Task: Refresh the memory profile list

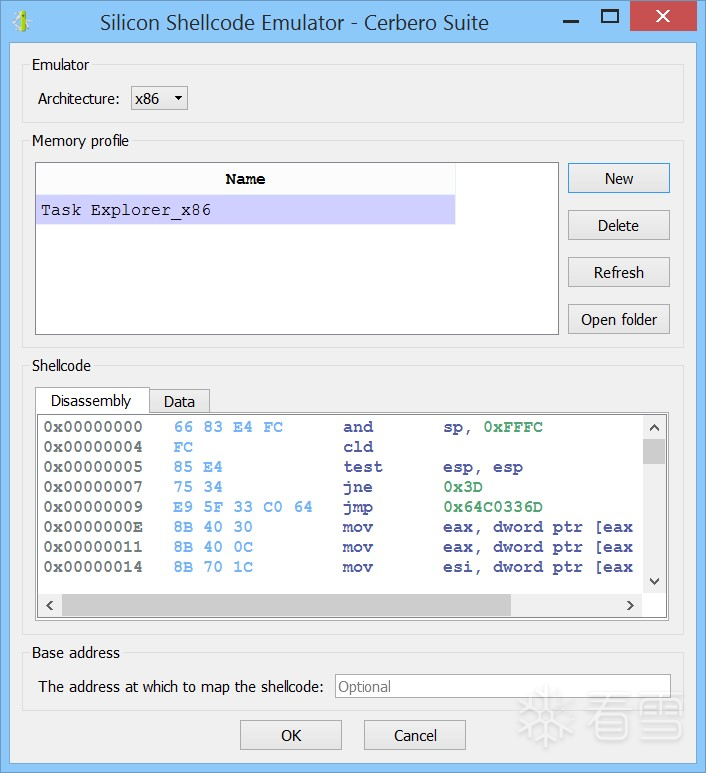Action: click(x=619, y=272)
